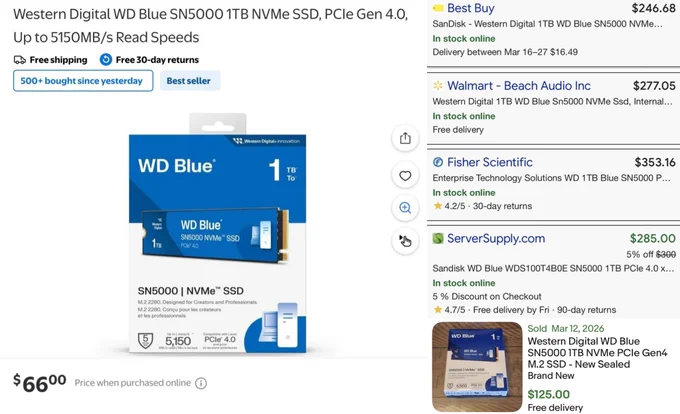
Task: Open the Fisher Scientific store link
Action: (490, 162)
